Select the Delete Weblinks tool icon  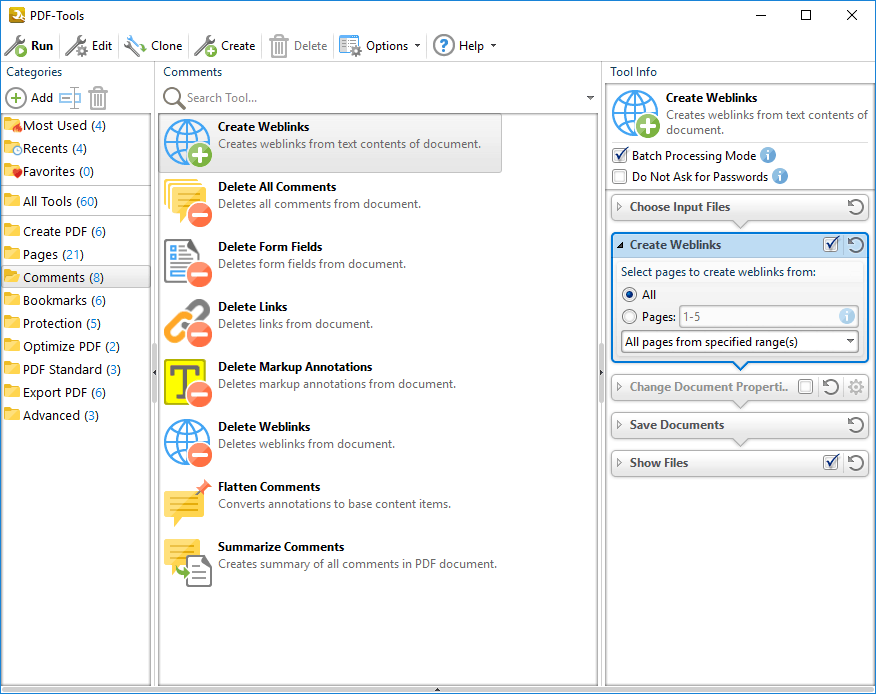(188, 443)
